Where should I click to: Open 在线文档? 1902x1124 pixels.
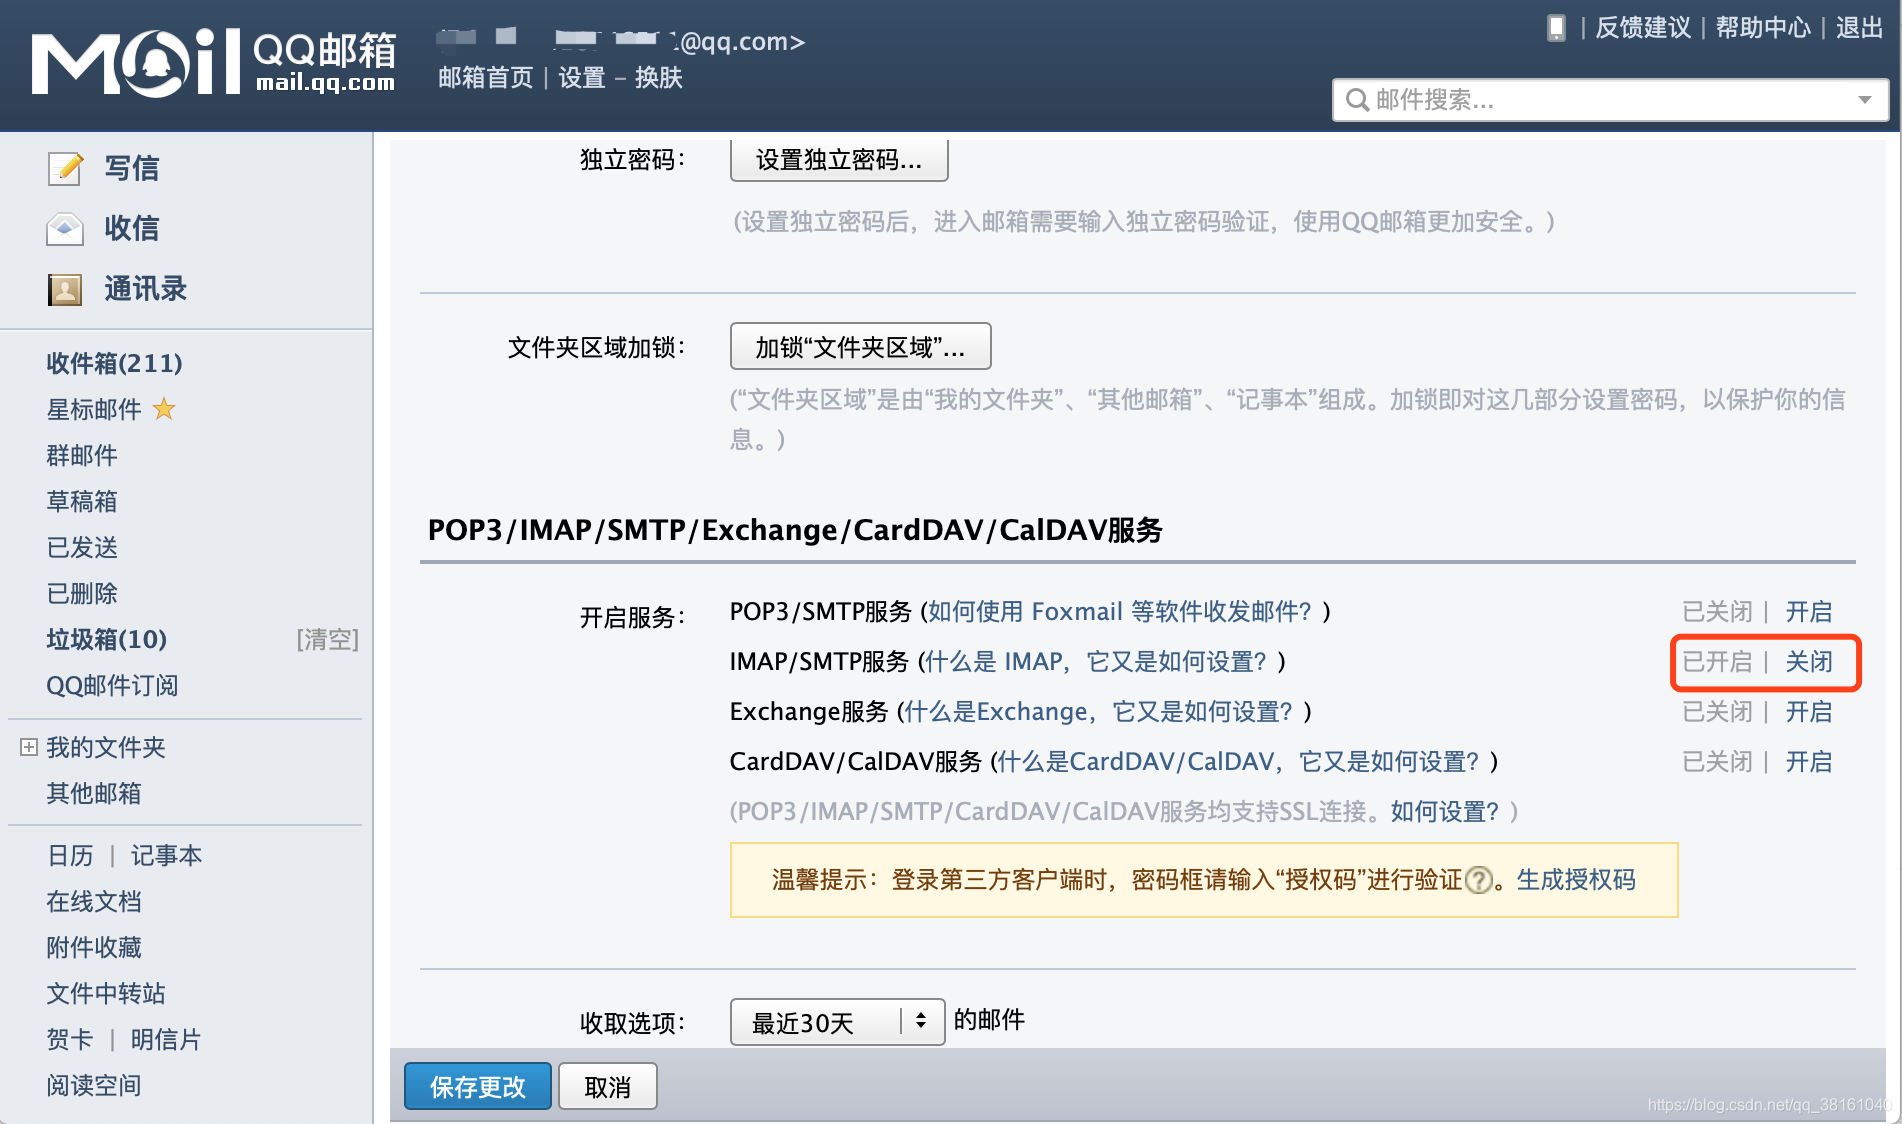click(x=94, y=901)
